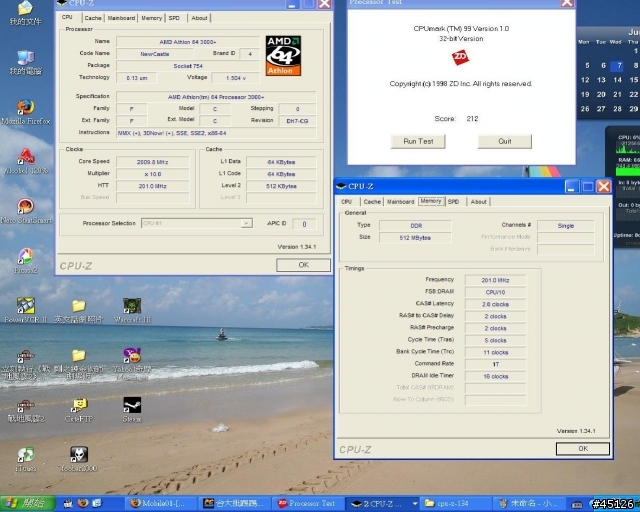Launch Steam from the desktop
The width and height of the screenshot is (640, 512).
tap(132, 408)
